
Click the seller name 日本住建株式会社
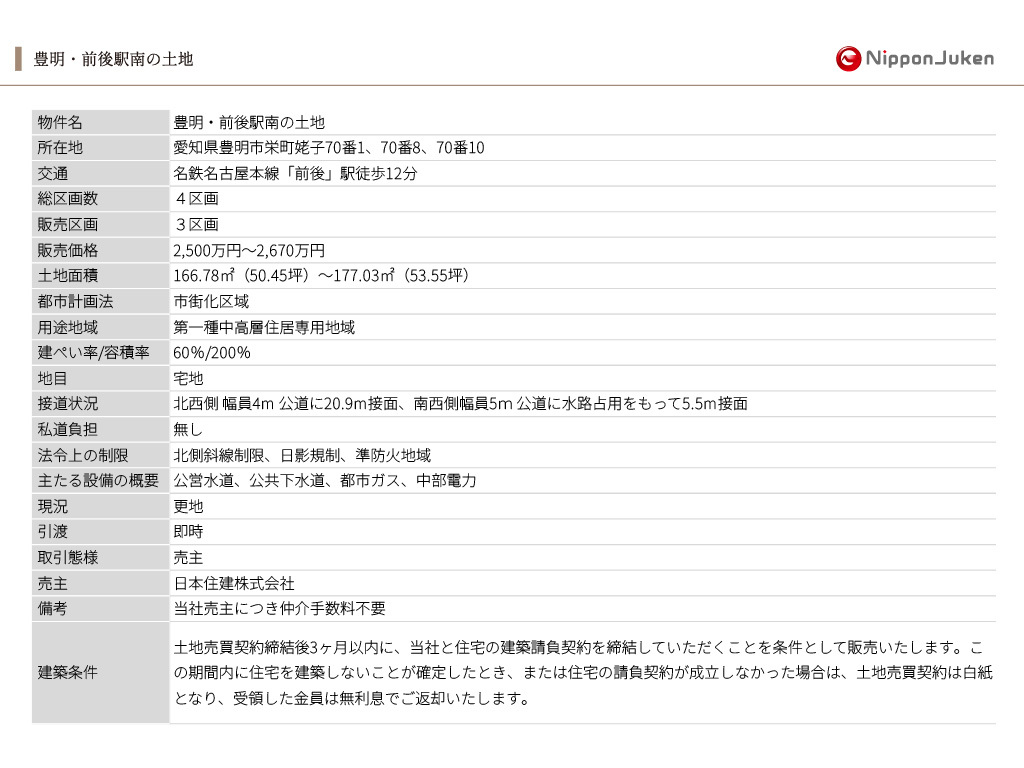234,583
